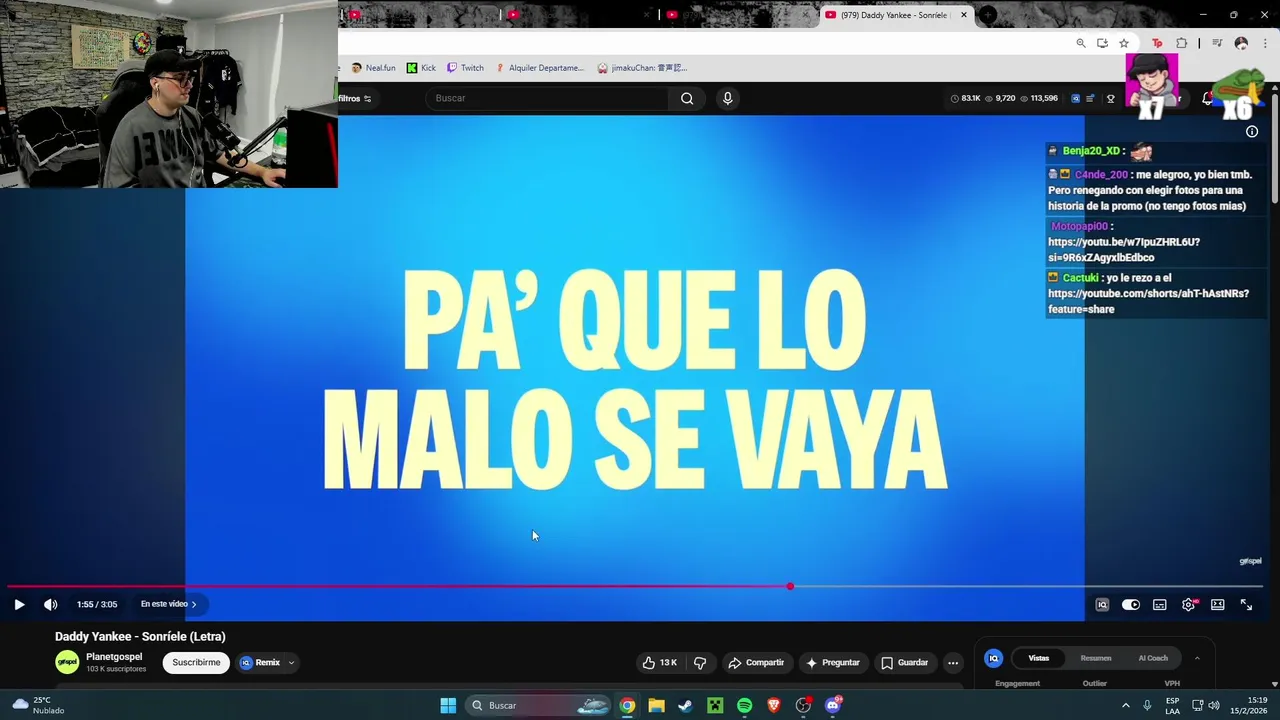Open Motopapi00's youtu.be chat link

coord(1124,250)
